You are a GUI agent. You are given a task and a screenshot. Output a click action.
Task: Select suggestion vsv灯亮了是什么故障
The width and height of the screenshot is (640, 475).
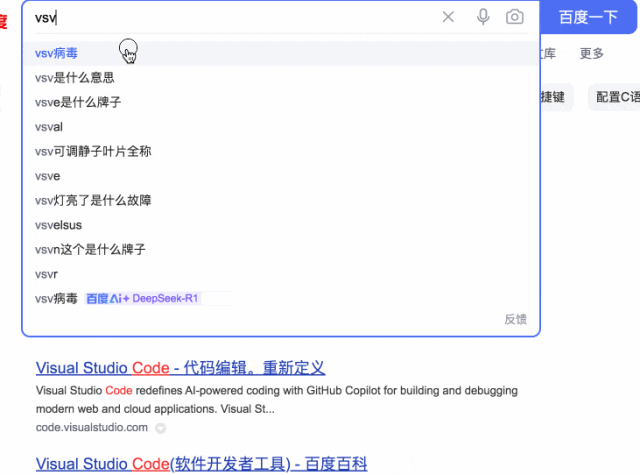(x=282, y=200)
